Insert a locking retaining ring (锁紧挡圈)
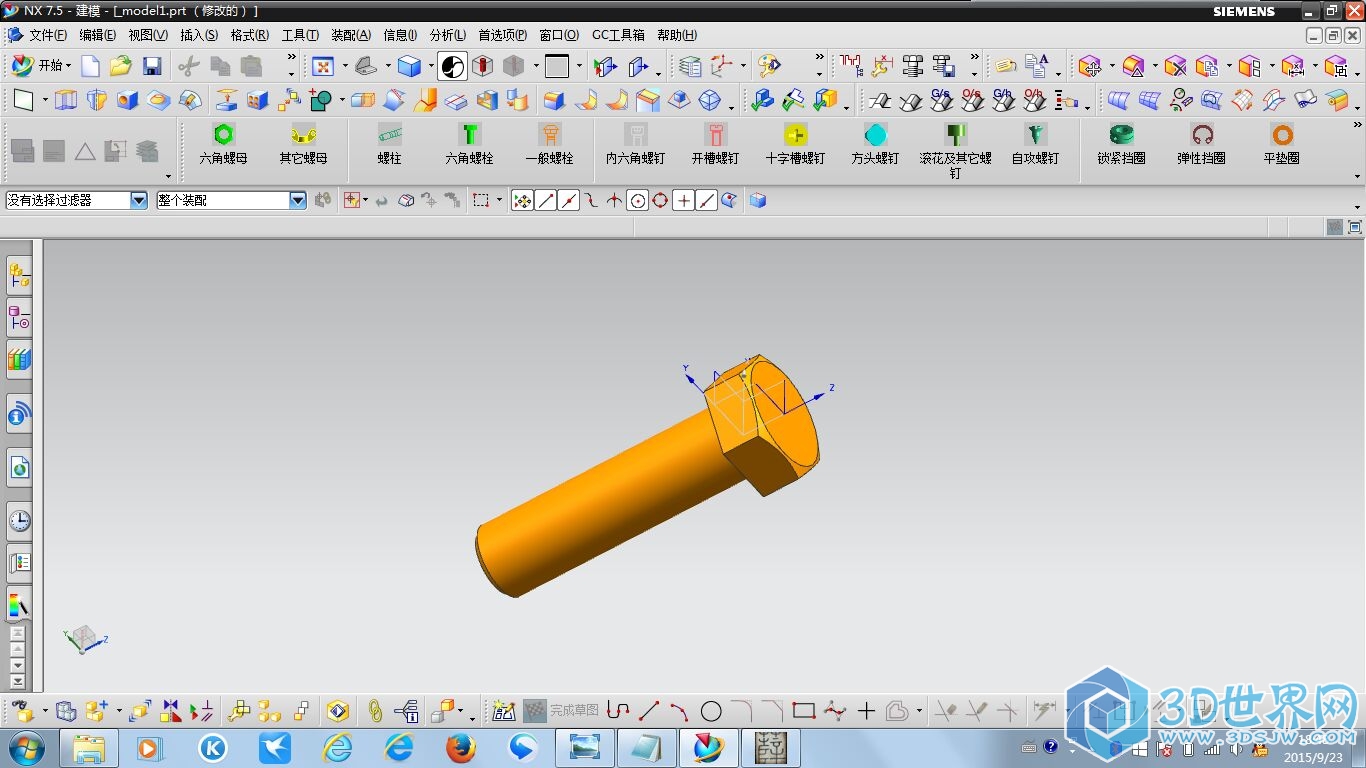This screenshot has width=1366, height=768. 1121,145
